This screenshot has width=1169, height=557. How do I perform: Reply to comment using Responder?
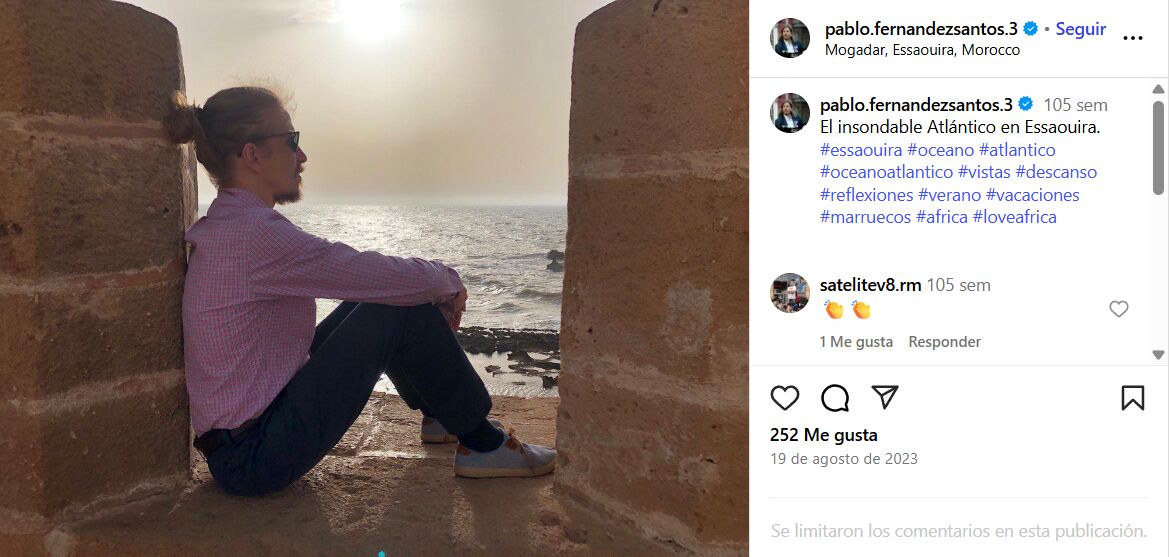(x=945, y=342)
